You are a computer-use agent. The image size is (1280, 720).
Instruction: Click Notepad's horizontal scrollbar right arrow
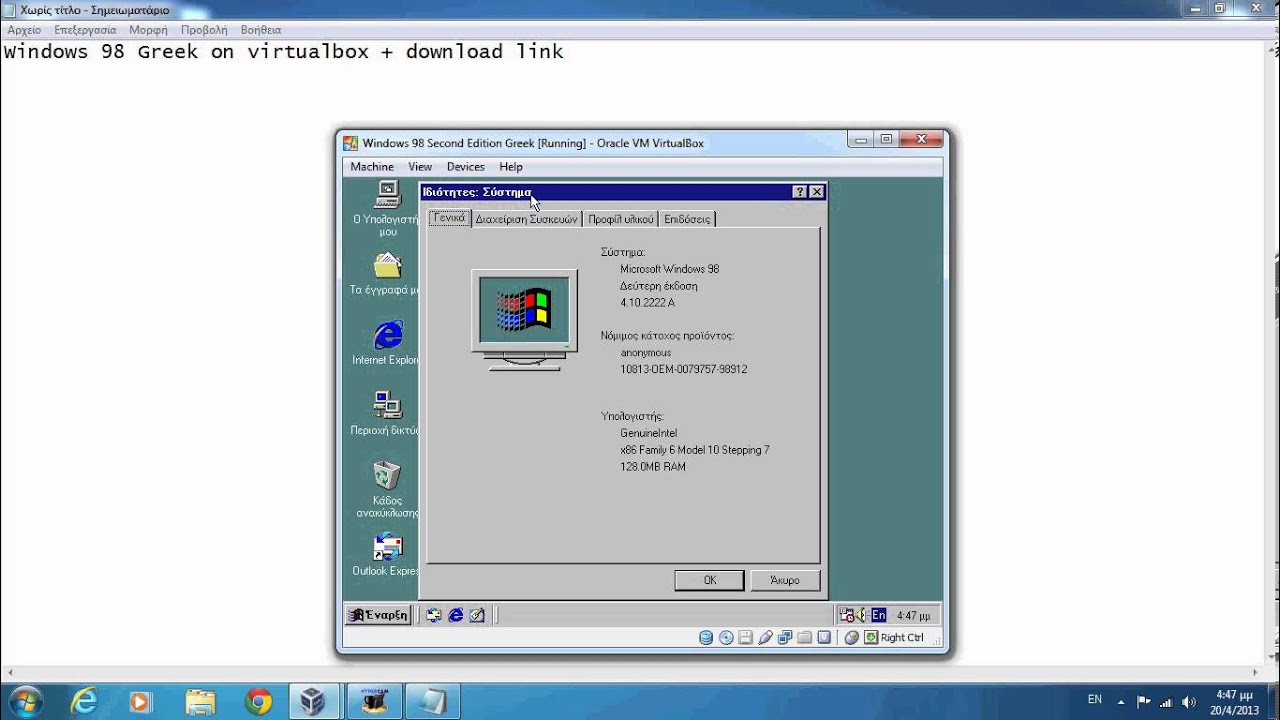pyautogui.click(x=1256, y=673)
